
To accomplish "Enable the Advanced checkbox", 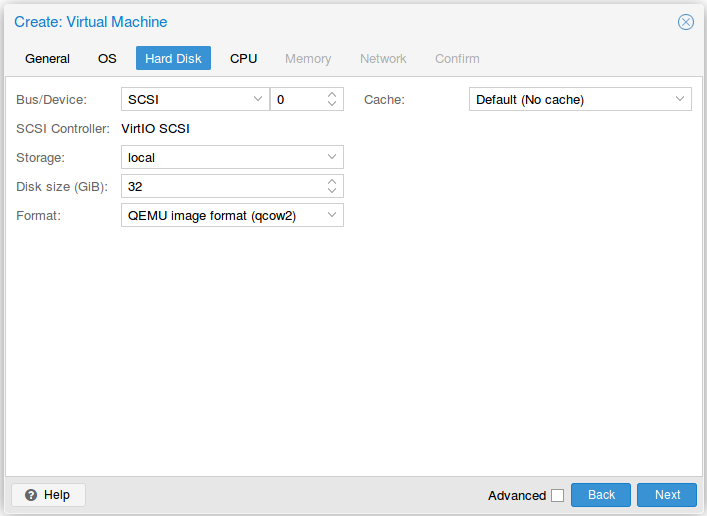I will click(x=557, y=495).
